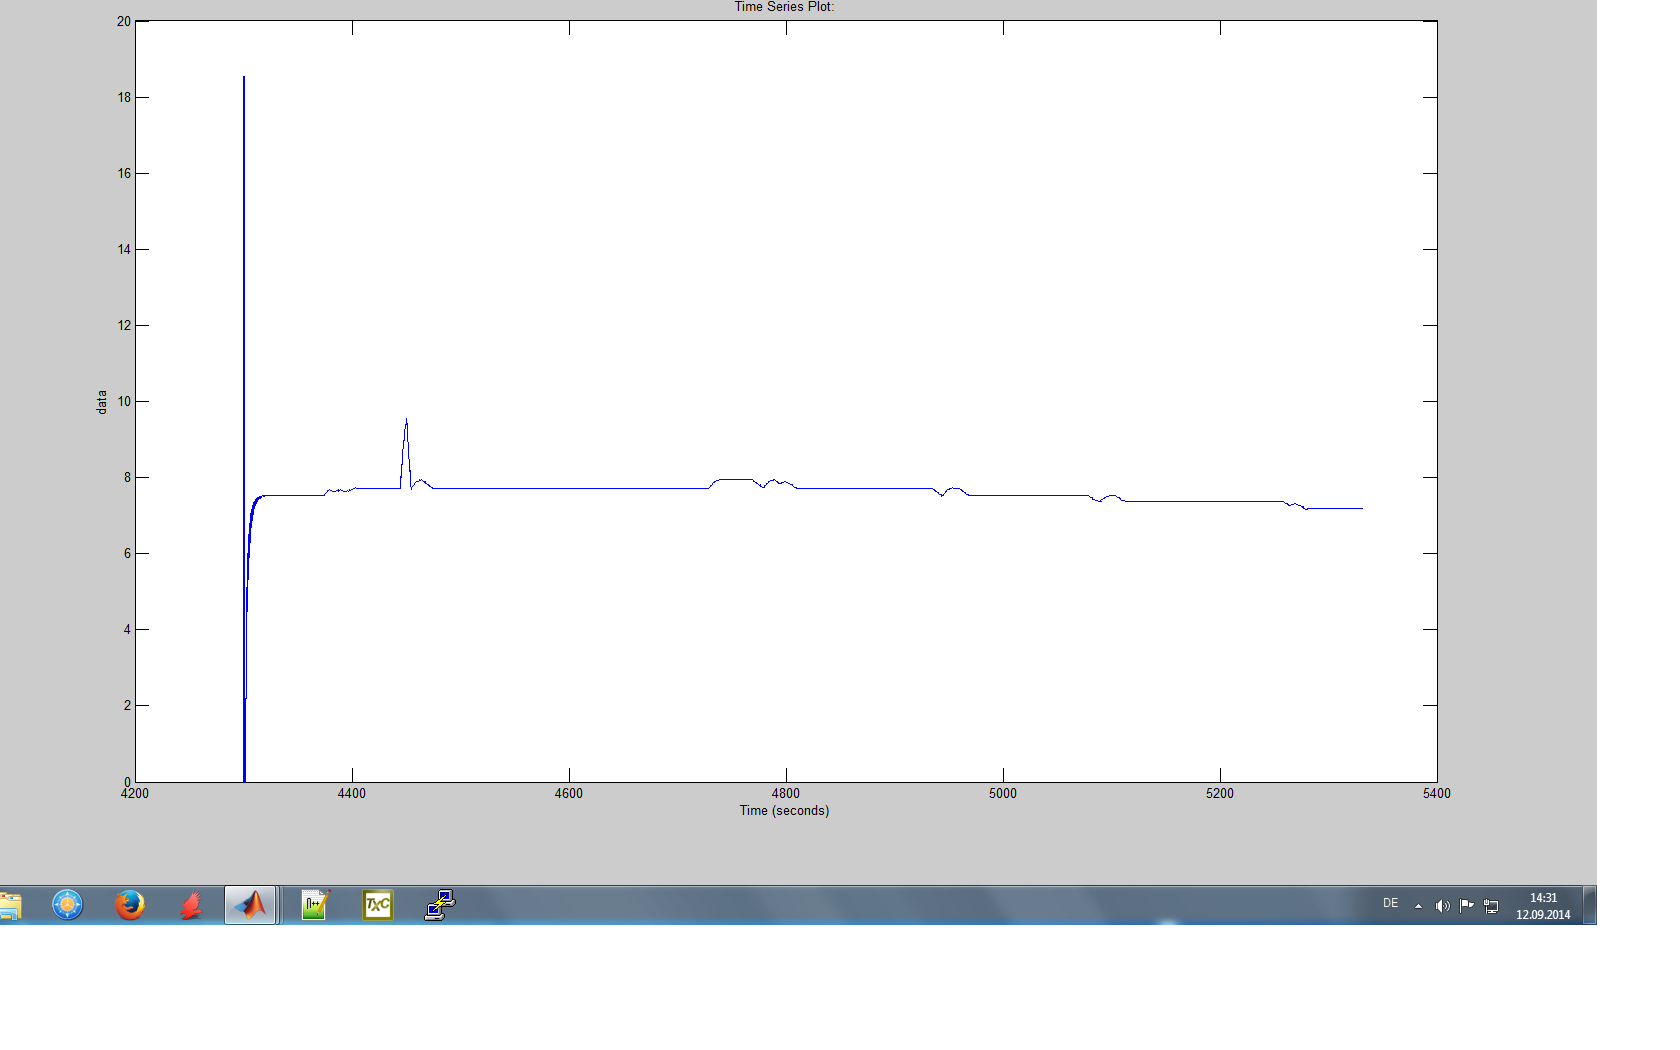Launch TeXnicCenter from the taskbar
The width and height of the screenshot is (1680, 1050).
377,906
